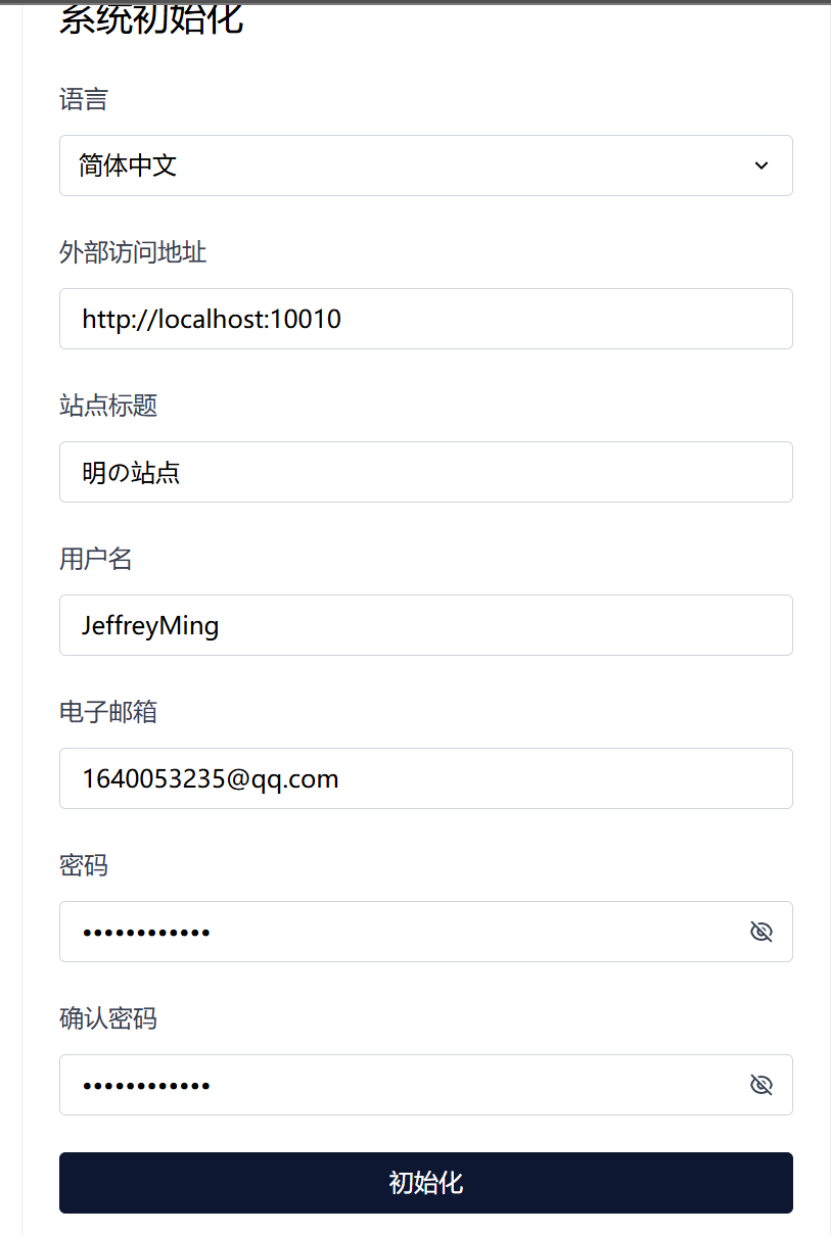The image size is (831, 1235).
Task: Click the 系统初始化 page heading
Action: point(151,20)
